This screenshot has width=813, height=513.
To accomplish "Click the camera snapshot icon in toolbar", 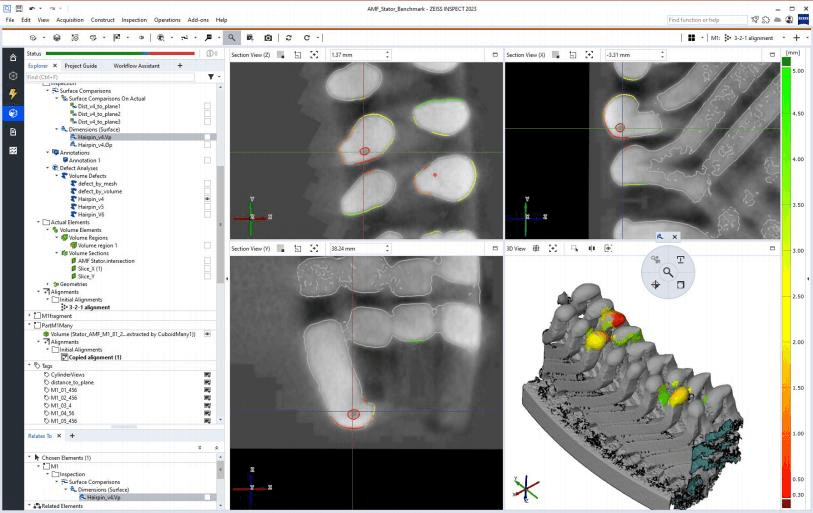I will click(268, 37).
